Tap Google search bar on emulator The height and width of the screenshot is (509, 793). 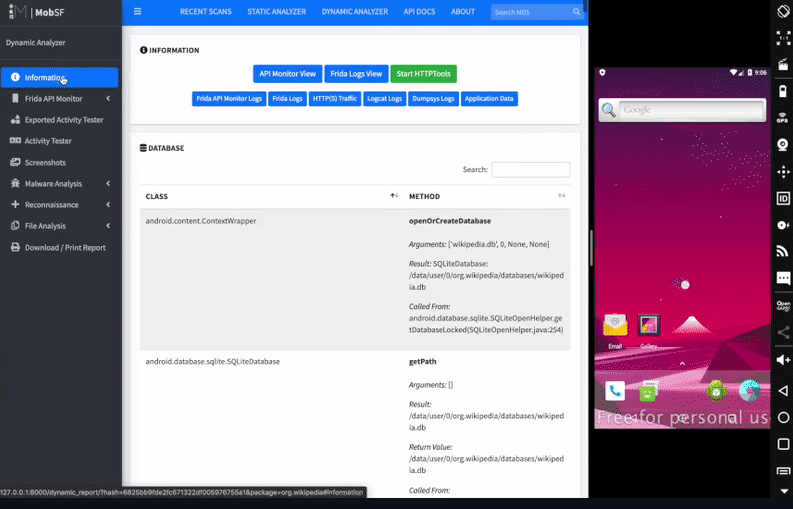click(x=682, y=110)
